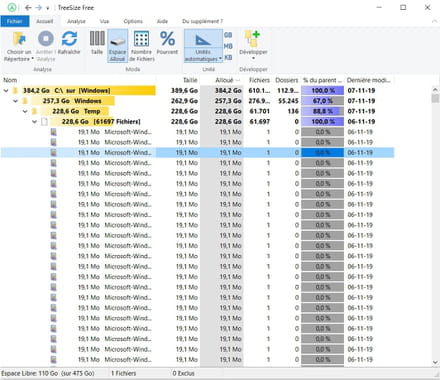Choose a directory to scan
The image size is (440, 380).
(19, 46)
